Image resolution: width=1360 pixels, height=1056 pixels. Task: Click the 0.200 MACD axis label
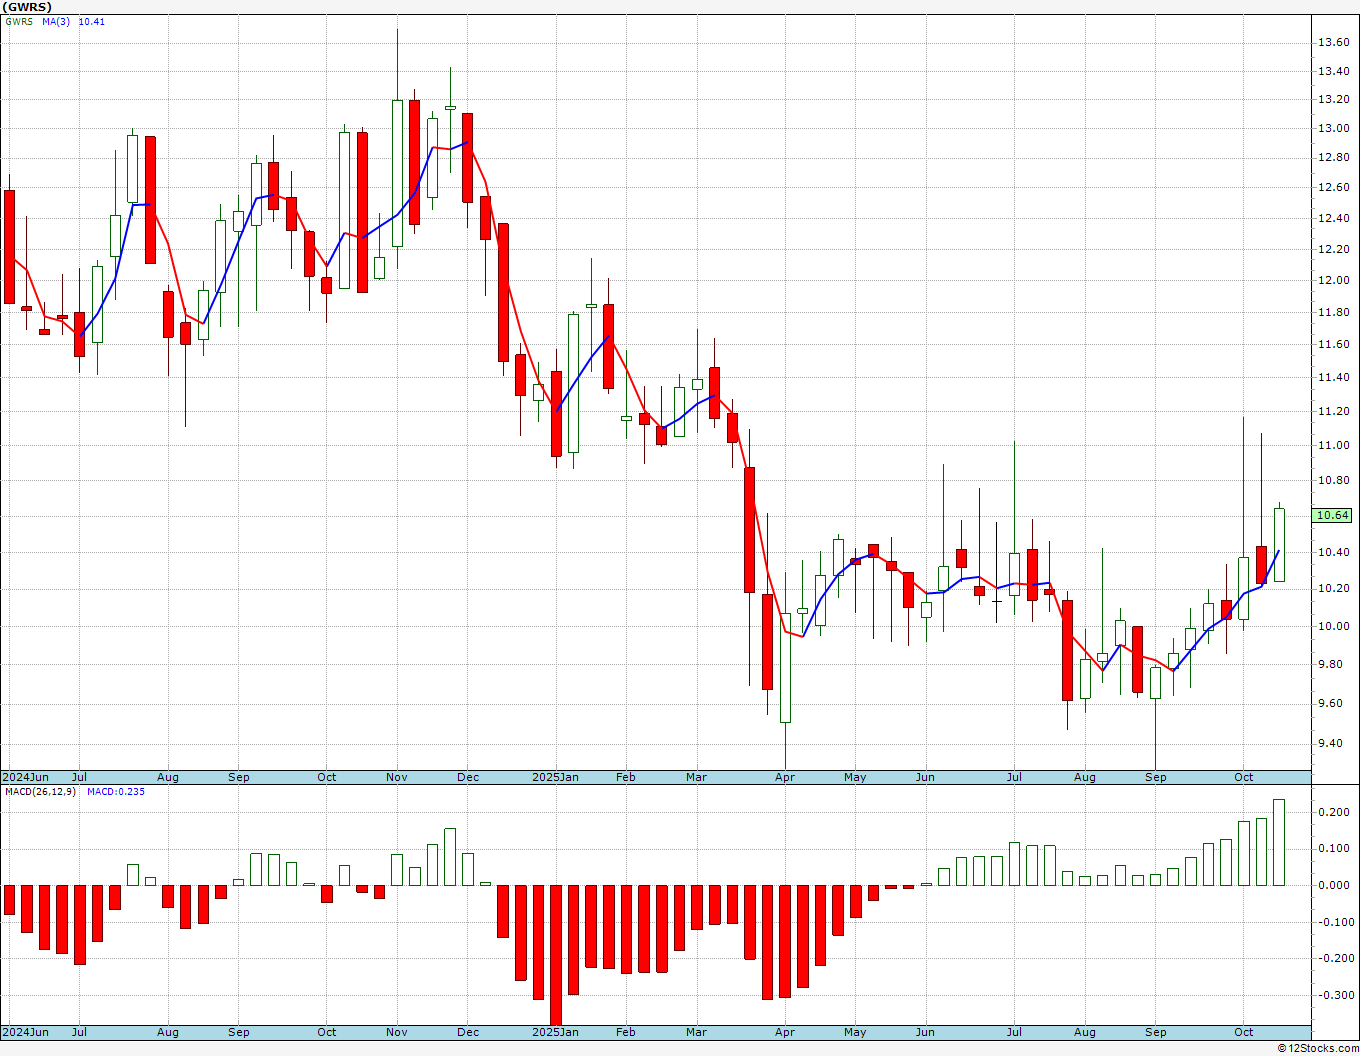(1334, 812)
